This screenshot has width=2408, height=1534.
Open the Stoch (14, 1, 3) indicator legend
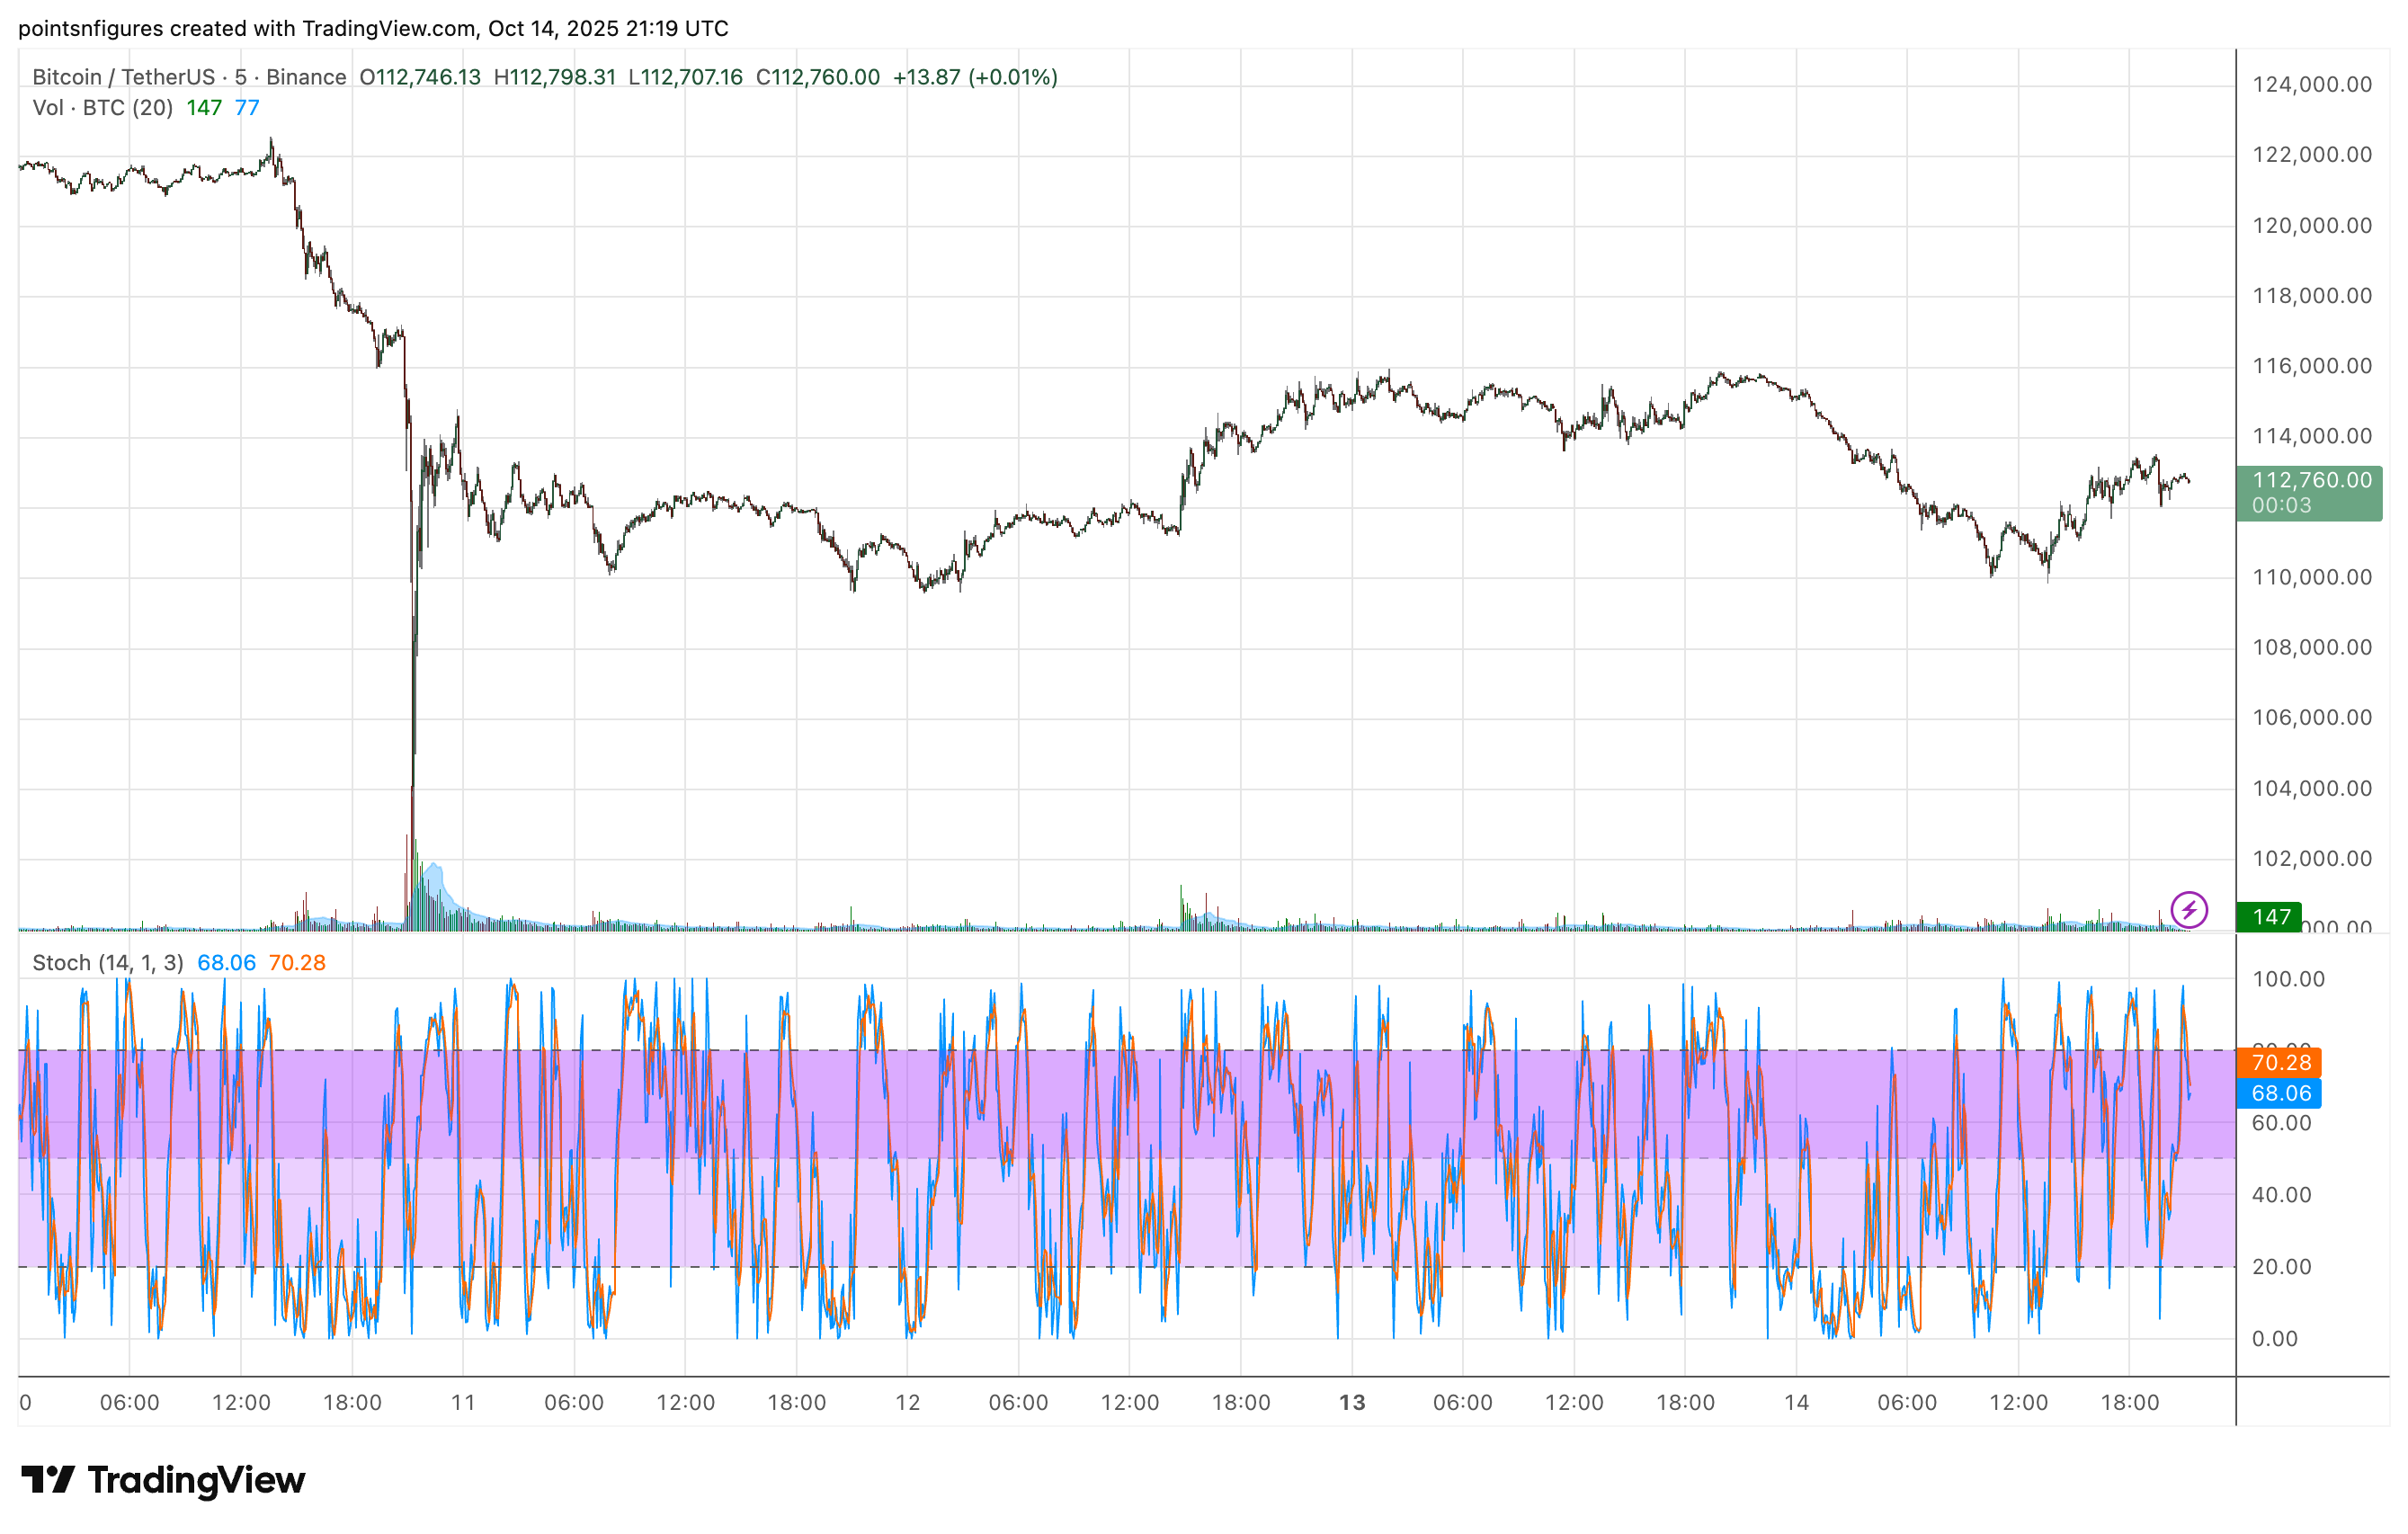point(108,962)
